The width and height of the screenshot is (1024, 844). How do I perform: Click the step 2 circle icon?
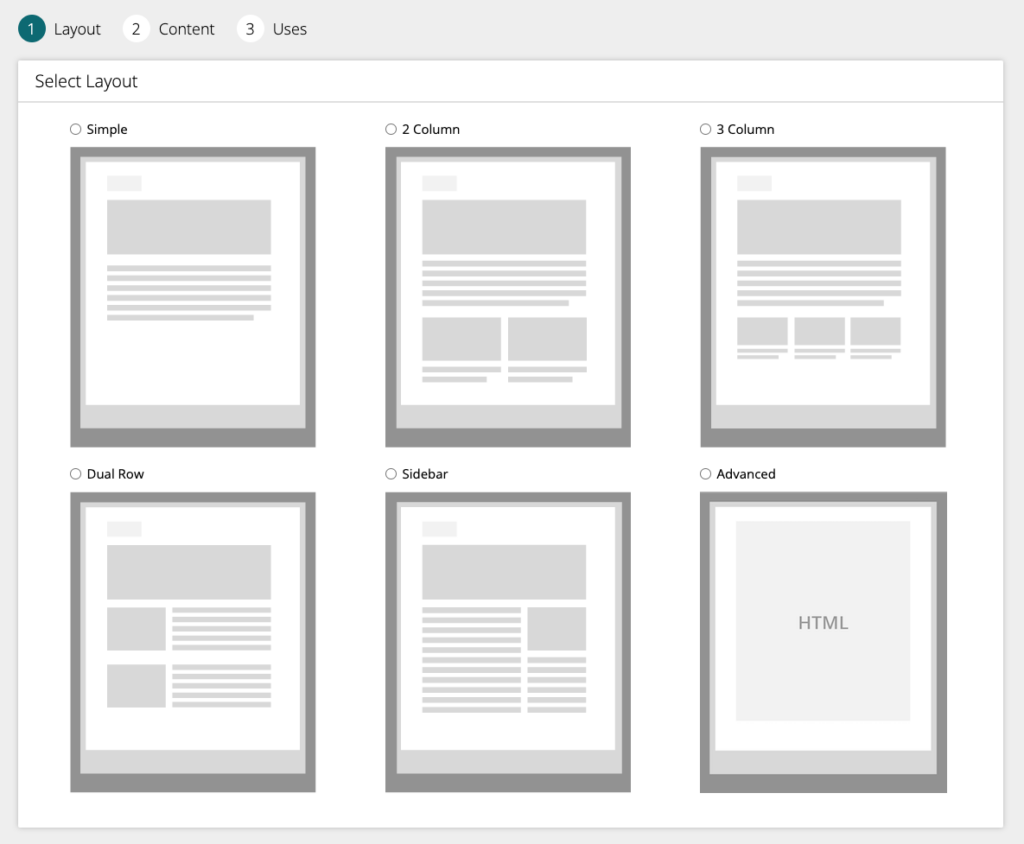click(136, 29)
